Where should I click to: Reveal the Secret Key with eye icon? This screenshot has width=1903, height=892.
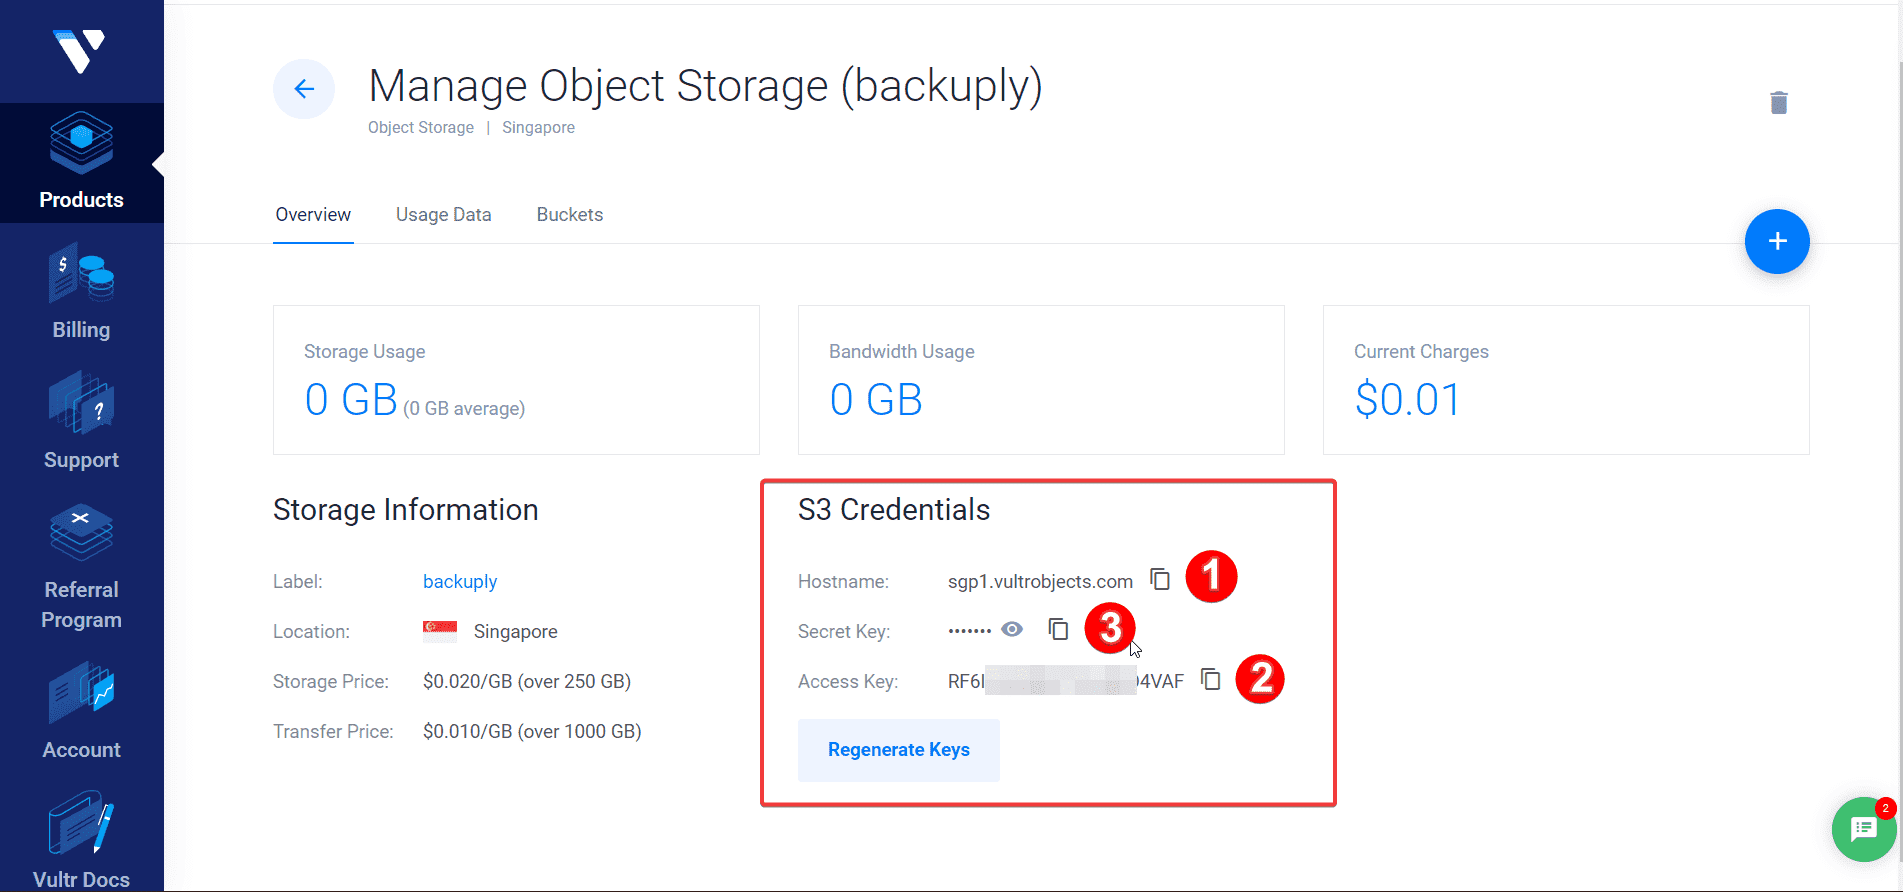coord(1012,629)
